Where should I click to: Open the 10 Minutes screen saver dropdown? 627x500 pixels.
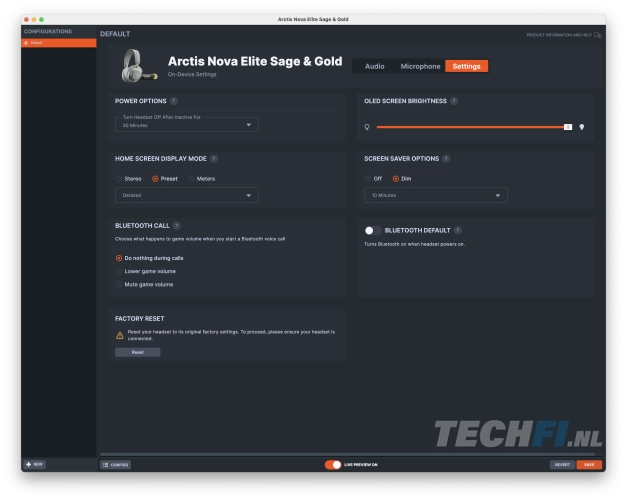coord(436,195)
